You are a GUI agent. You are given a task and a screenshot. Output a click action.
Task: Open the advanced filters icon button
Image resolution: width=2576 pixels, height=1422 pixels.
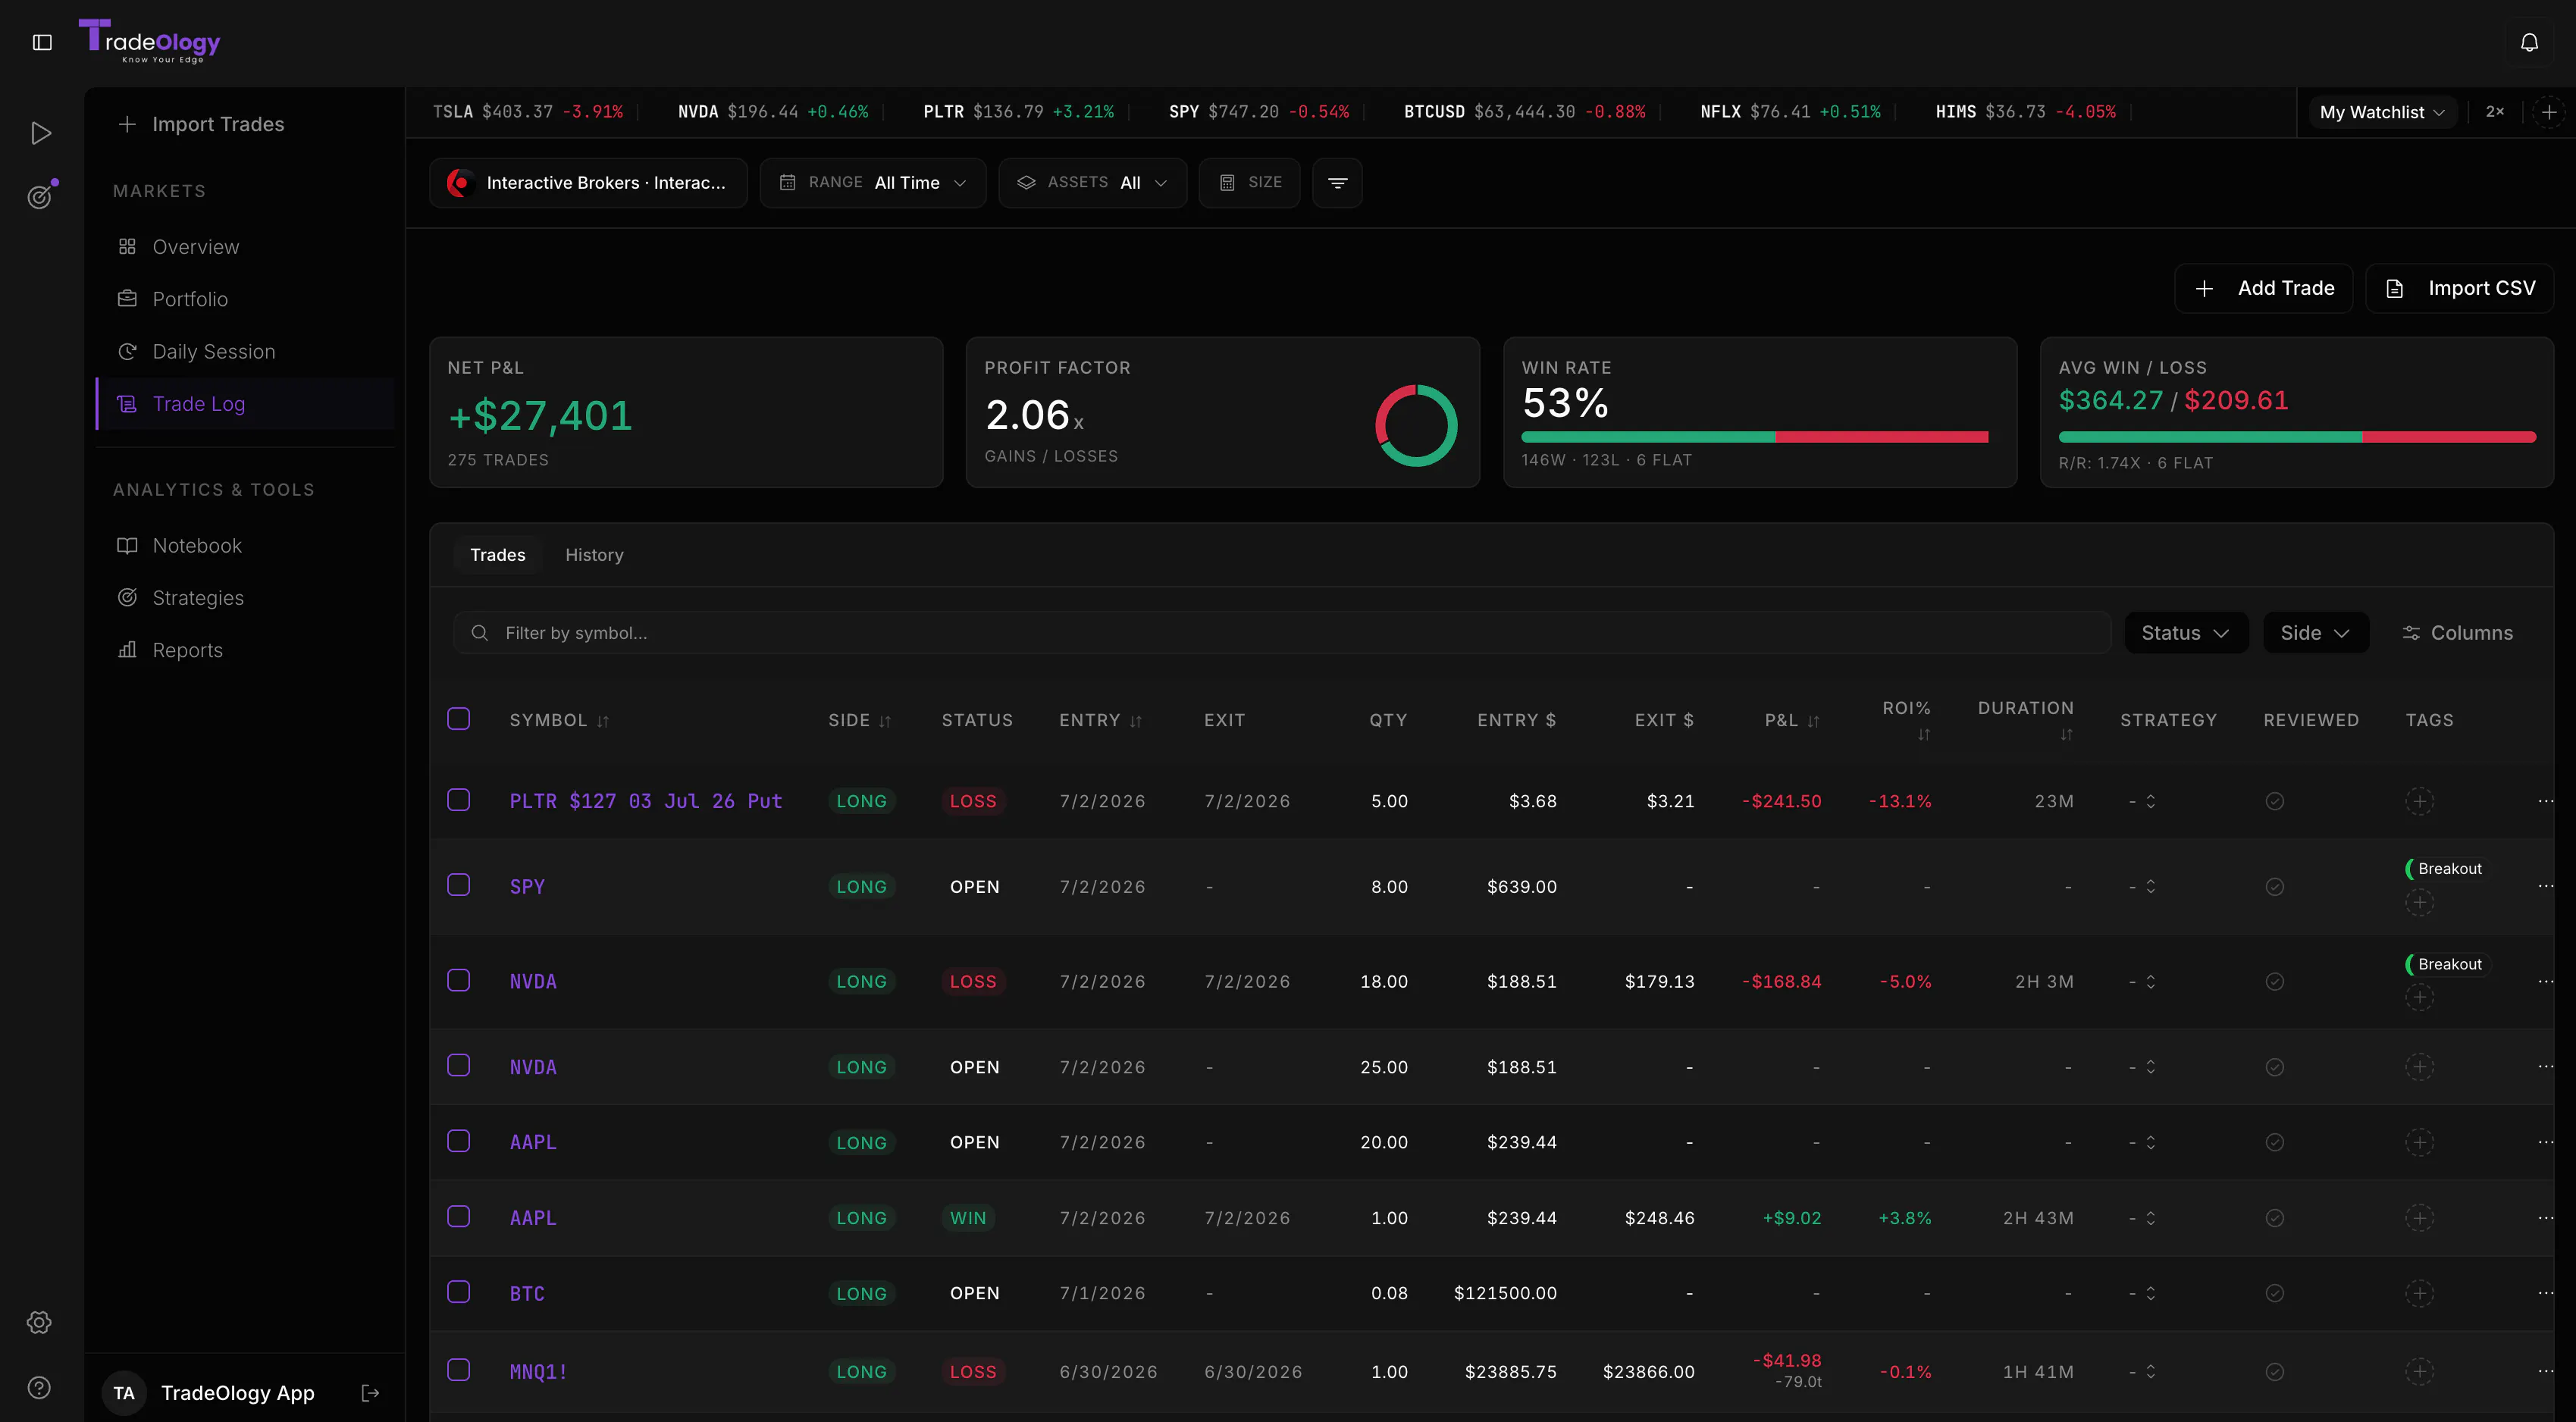click(1337, 183)
